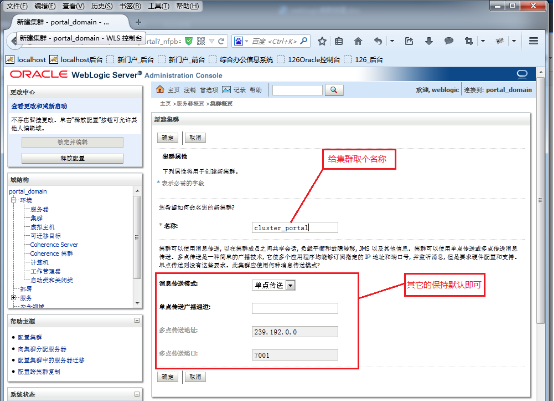Click the chat bubble toolbar icon

[449, 41]
